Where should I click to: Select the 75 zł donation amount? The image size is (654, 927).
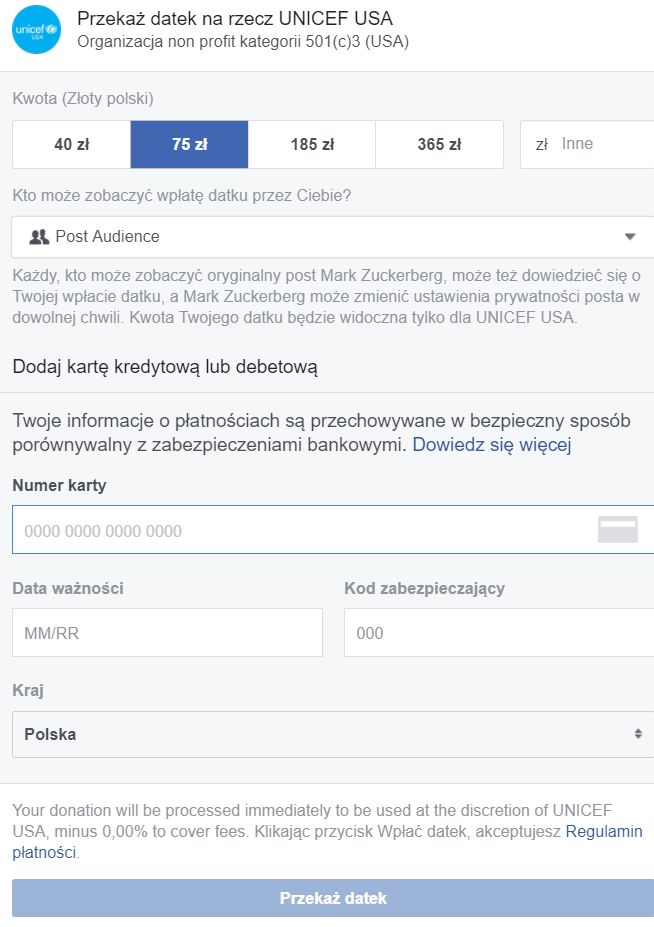tap(189, 144)
